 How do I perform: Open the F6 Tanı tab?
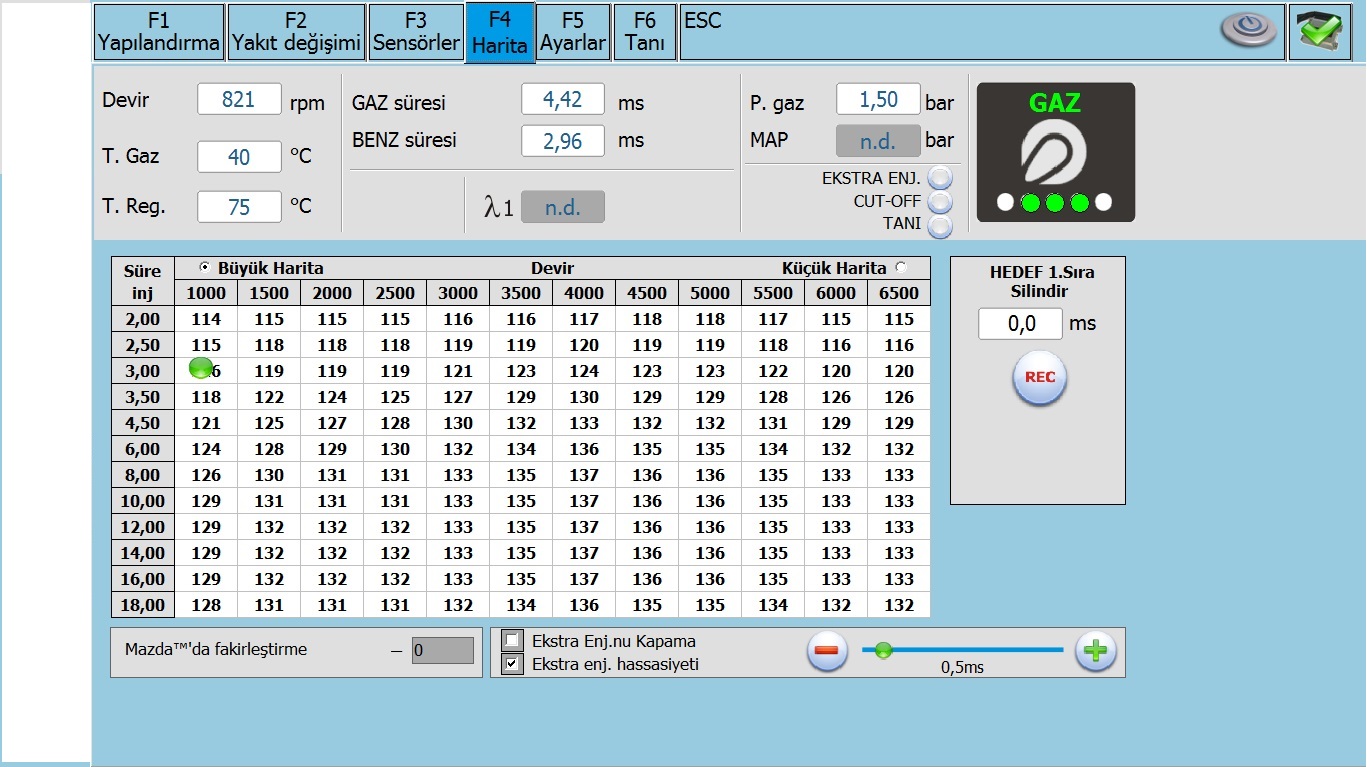click(645, 32)
